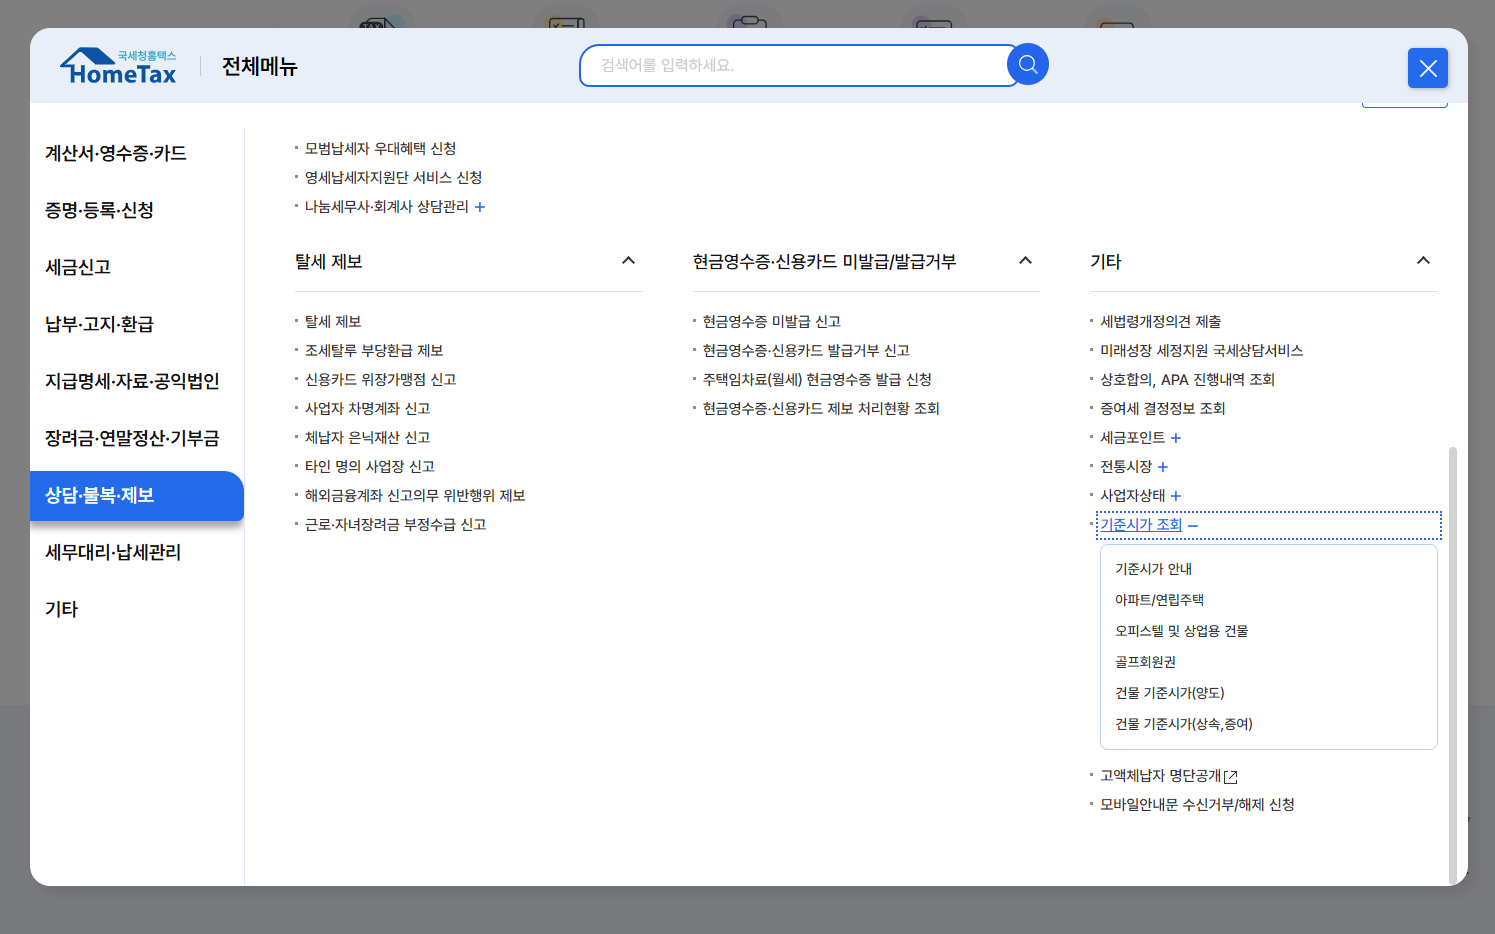Open 골프회원권 submenu item
Screen dimensions: 1495x934
[1145, 662]
